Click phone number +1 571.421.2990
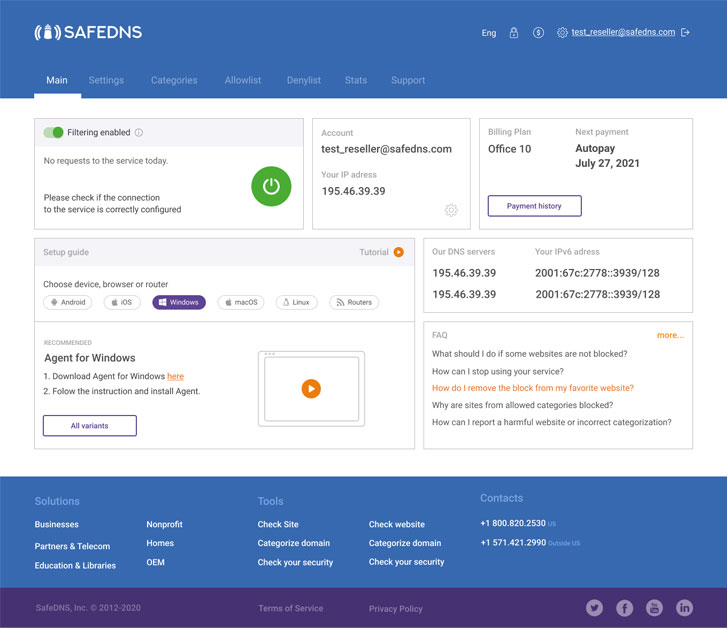 click(513, 543)
